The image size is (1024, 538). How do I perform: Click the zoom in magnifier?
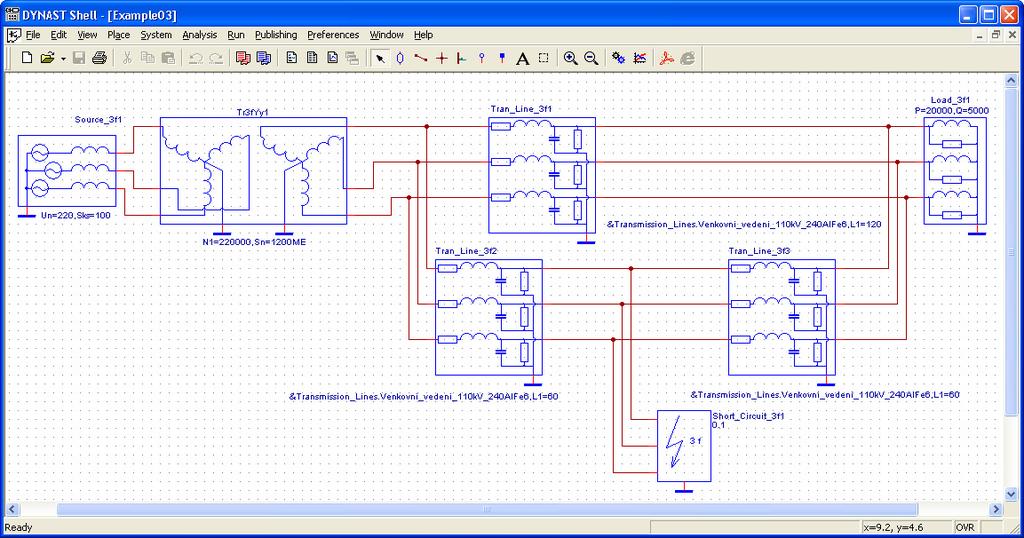(x=570, y=58)
